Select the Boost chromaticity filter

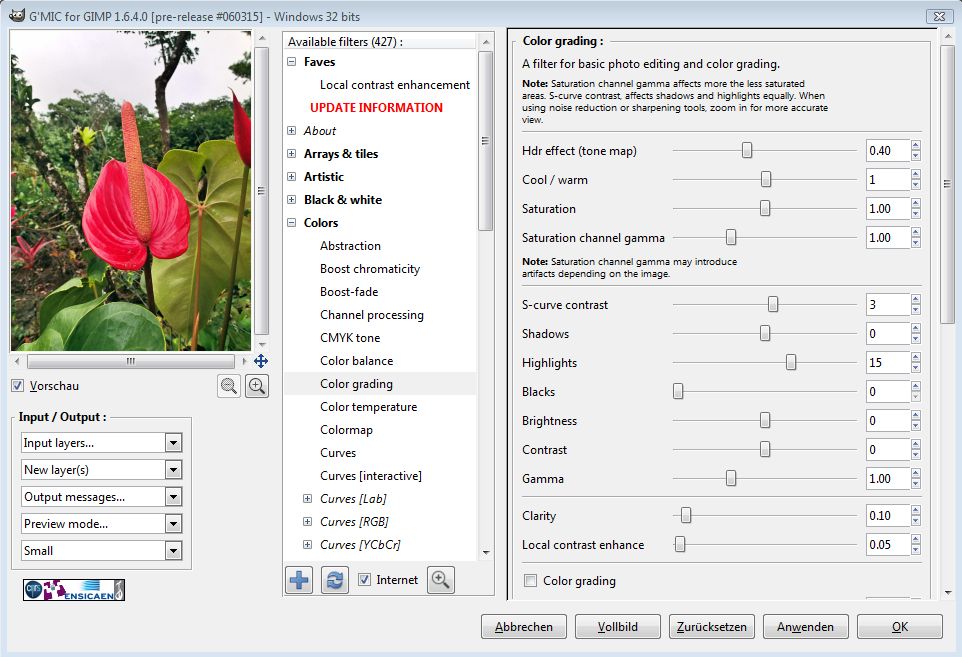tap(370, 269)
